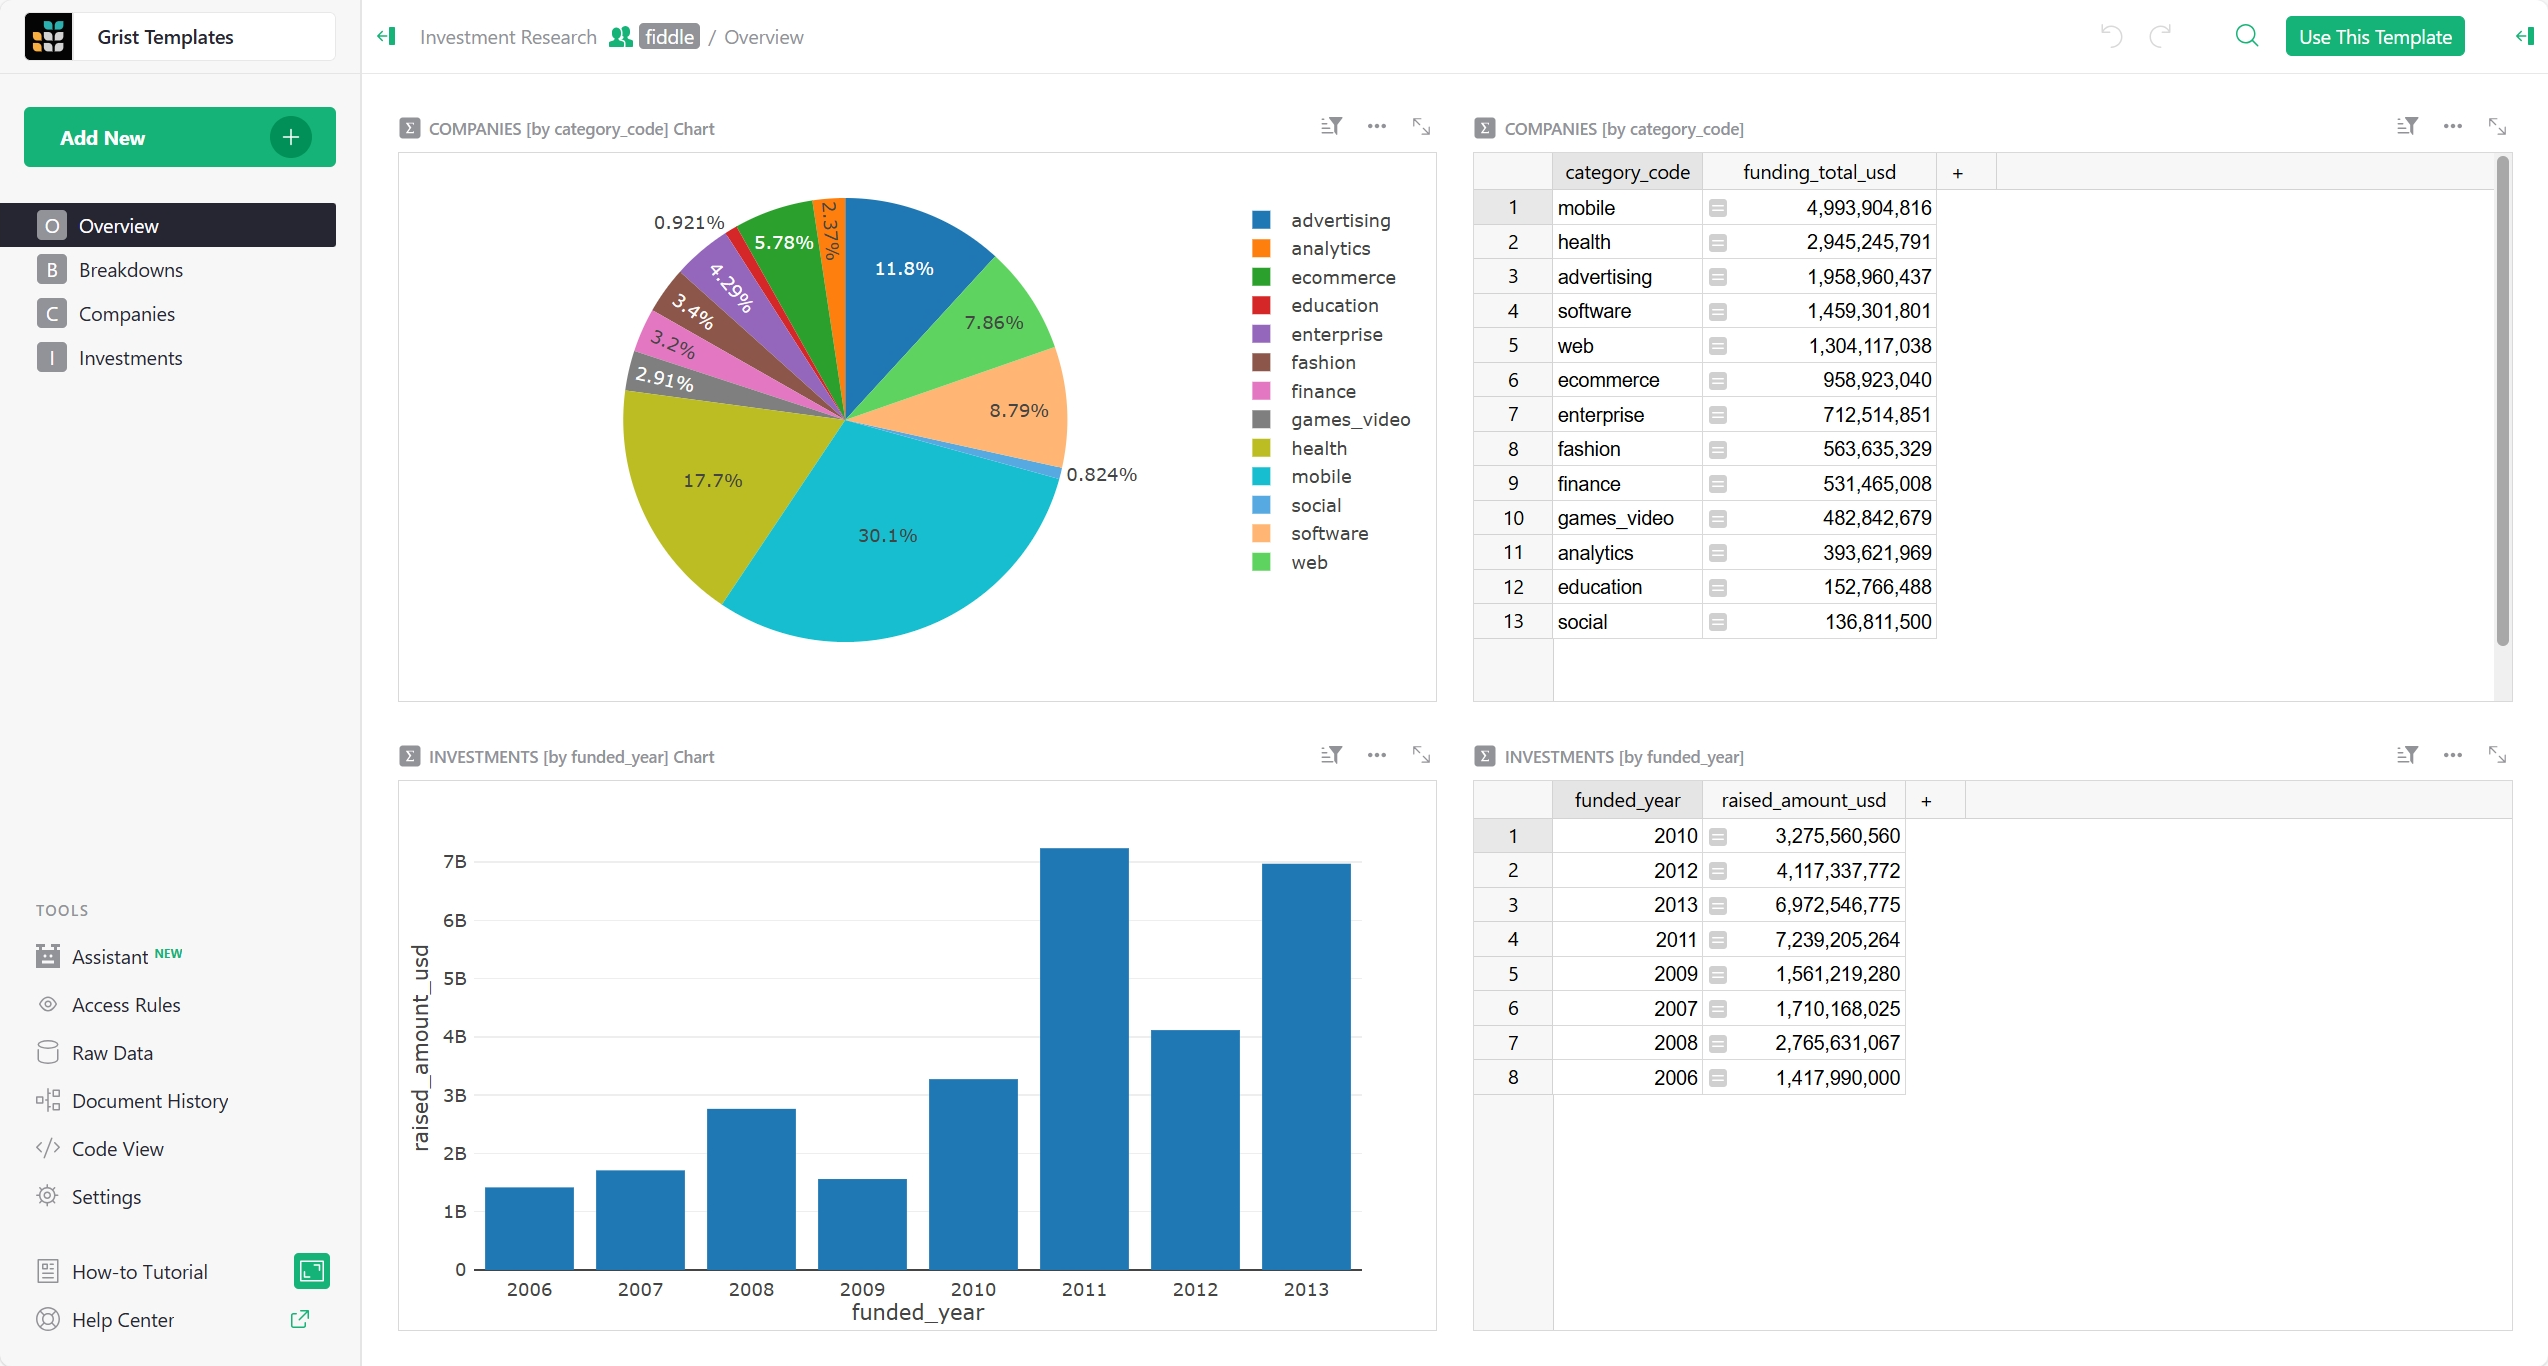Viewport: 2548px width, 1366px height.
Task: Open Raw Data tool link
Action: coord(112,1053)
